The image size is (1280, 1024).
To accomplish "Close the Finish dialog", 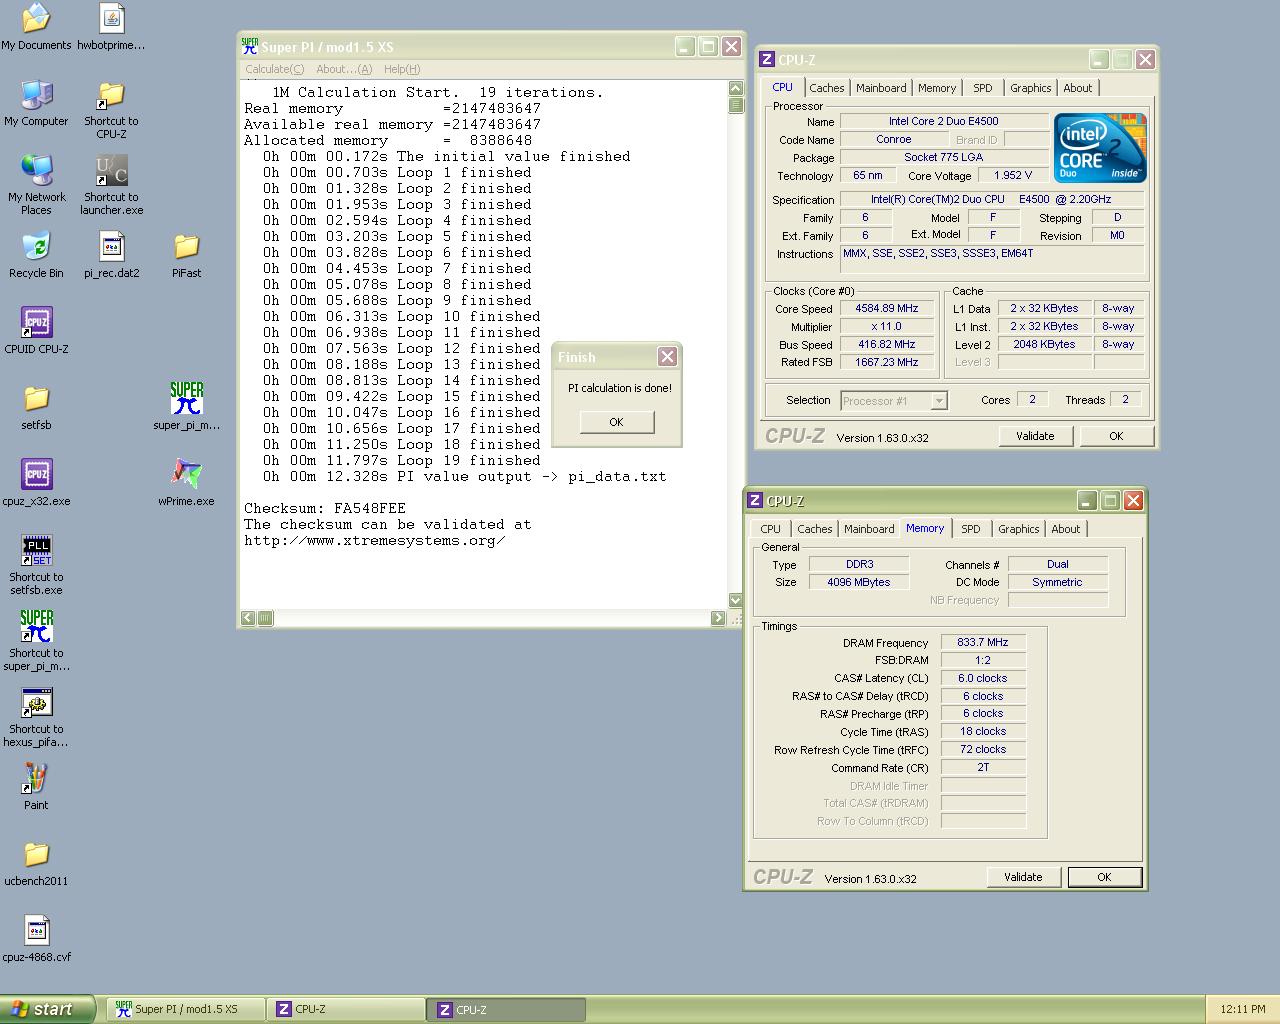I will pos(667,356).
